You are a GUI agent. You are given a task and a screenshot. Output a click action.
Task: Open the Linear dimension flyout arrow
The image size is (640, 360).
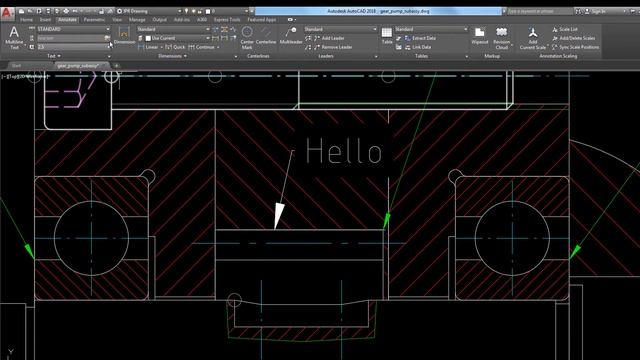tap(162, 47)
